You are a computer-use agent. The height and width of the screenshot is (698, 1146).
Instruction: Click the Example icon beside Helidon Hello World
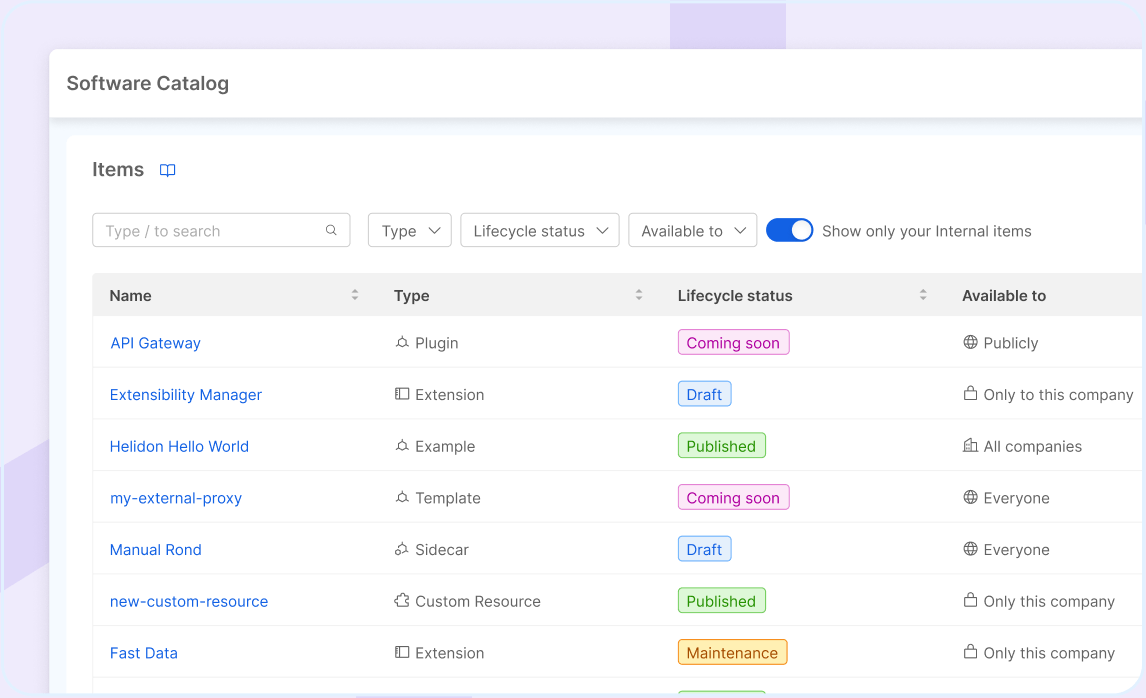(402, 446)
